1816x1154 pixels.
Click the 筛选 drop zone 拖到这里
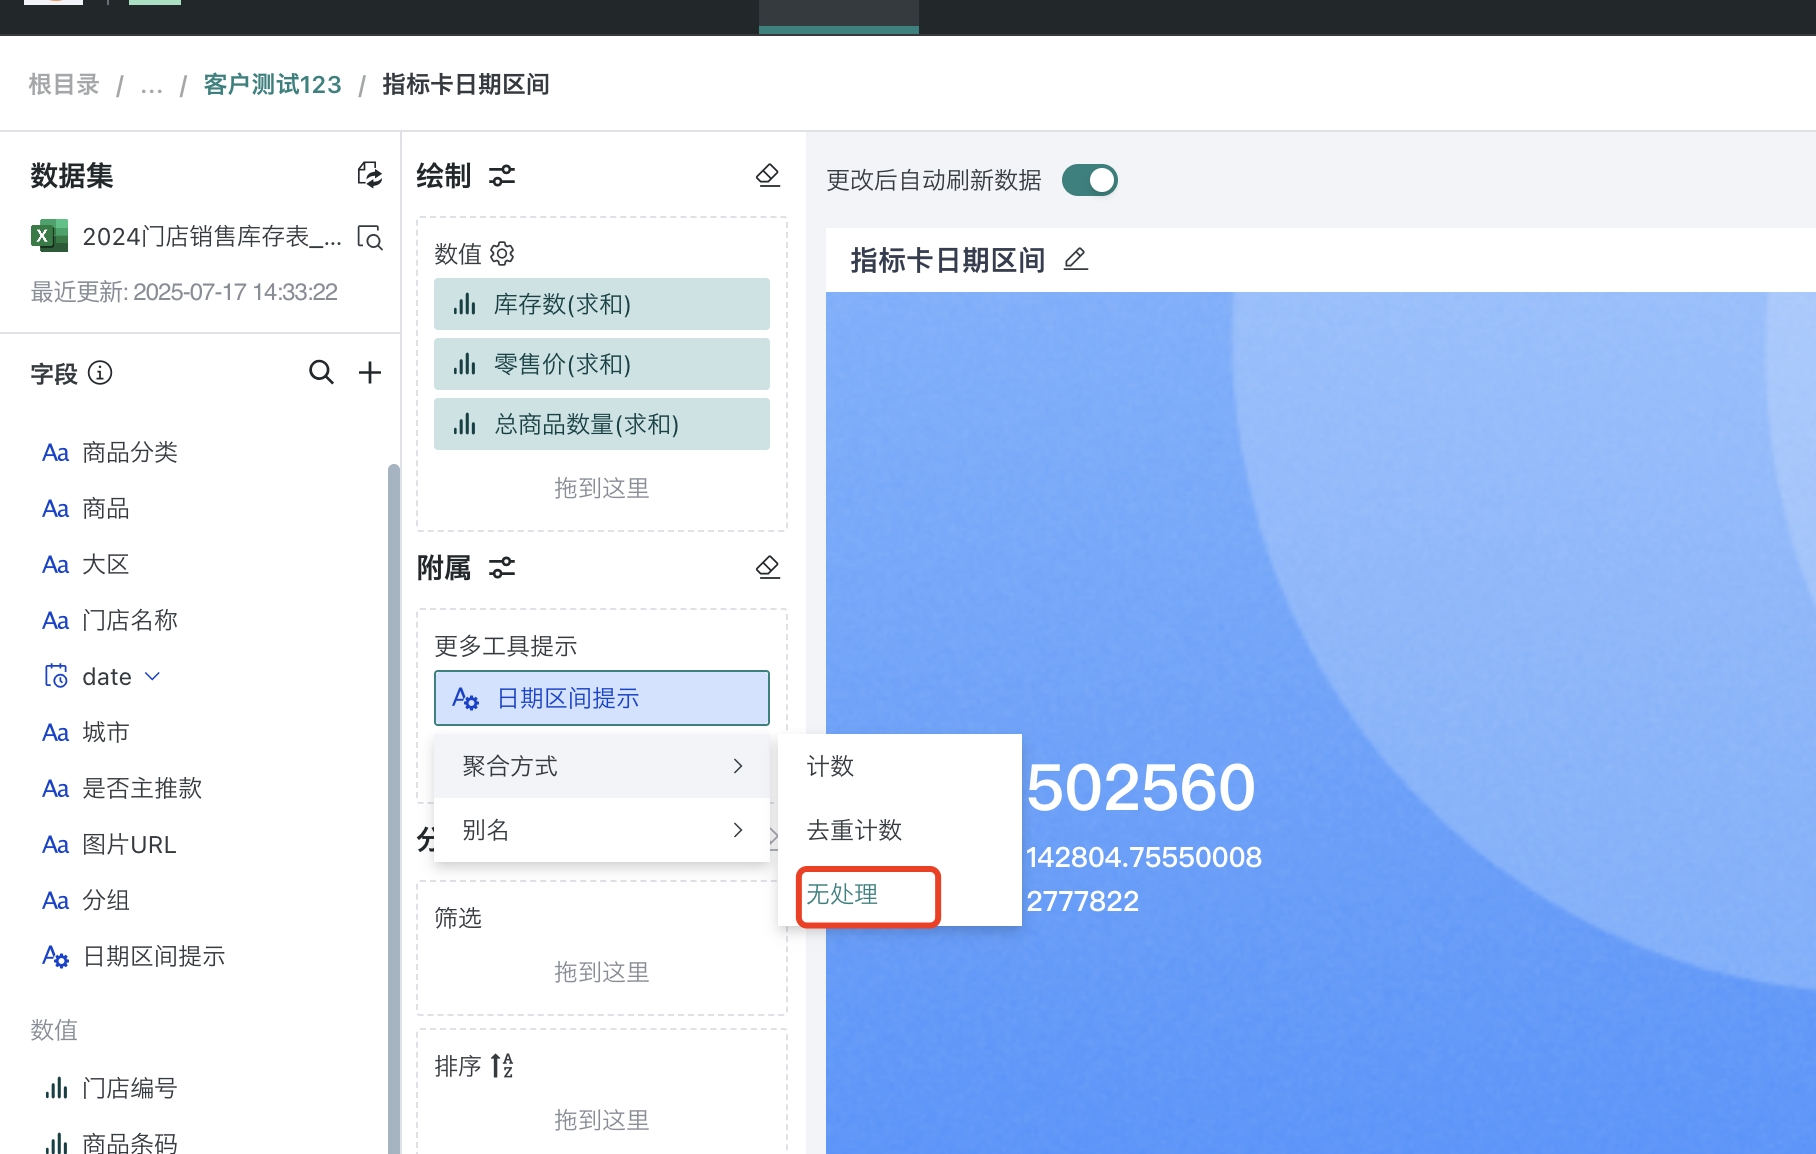[602, 972]
